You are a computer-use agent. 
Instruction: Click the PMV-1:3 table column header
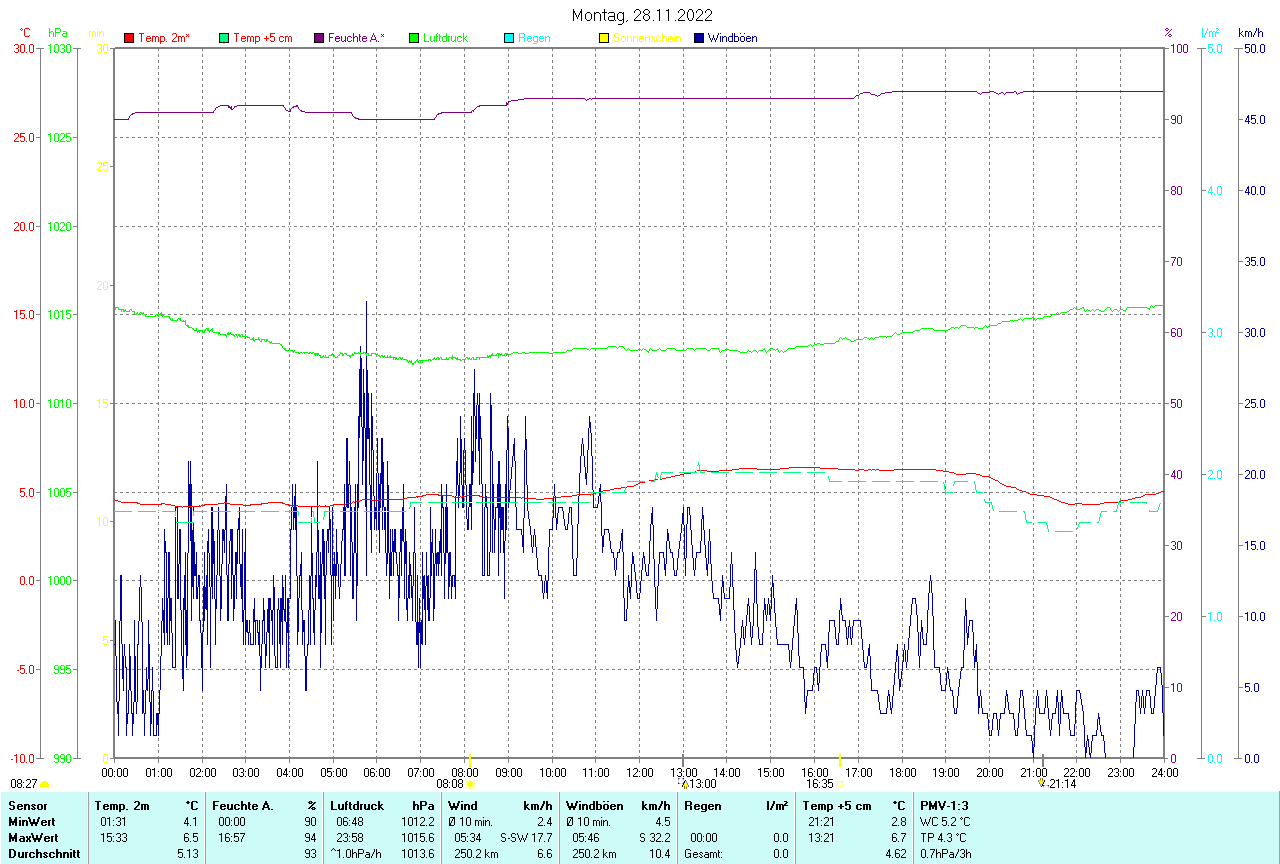(945, 806)
